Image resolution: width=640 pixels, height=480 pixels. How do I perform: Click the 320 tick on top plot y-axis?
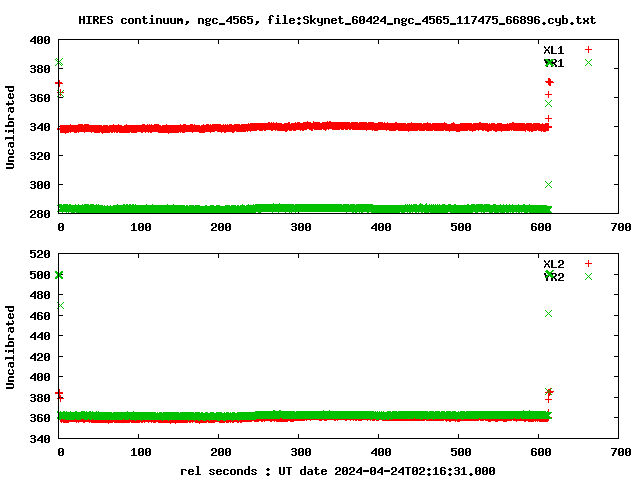[40, 156]
